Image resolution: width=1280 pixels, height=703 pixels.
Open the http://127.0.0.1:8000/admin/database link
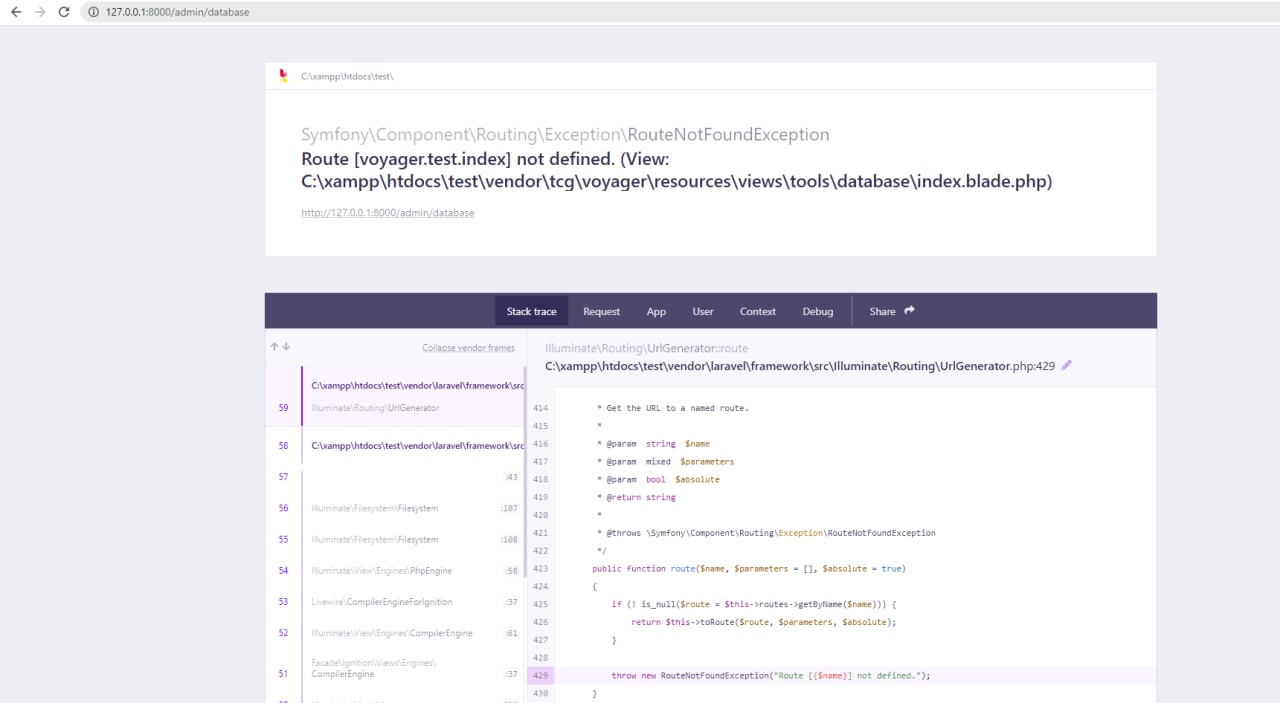(x=388, y=213)
